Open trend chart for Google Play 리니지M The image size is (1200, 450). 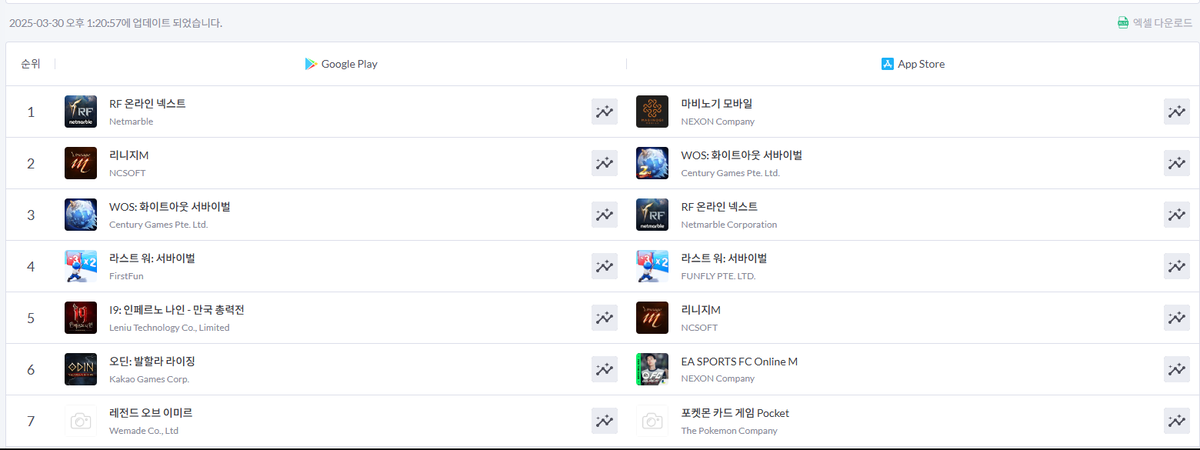[x=604, y=163]
